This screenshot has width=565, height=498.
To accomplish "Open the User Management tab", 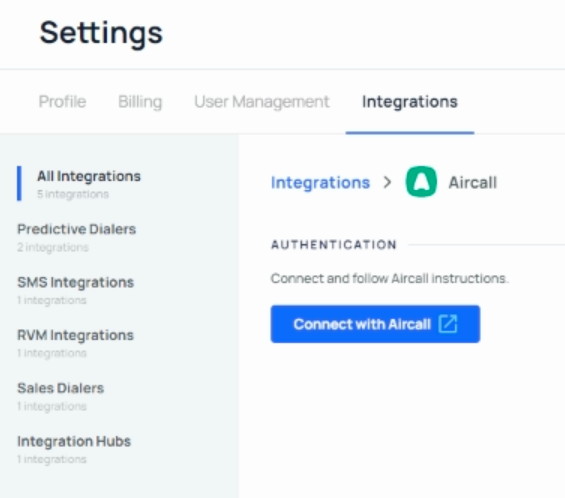I will 262,102.
